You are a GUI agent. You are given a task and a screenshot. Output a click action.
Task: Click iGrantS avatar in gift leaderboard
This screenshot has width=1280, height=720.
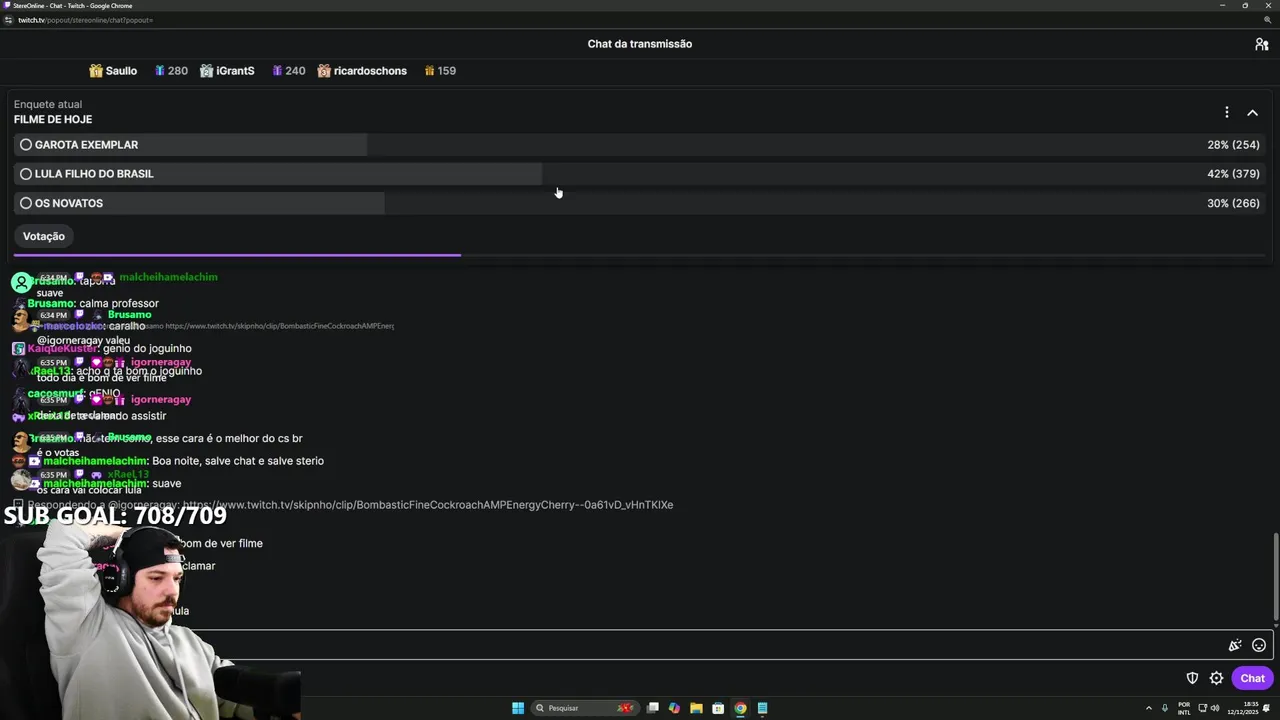pyautogui.click(x=206, y=71)
